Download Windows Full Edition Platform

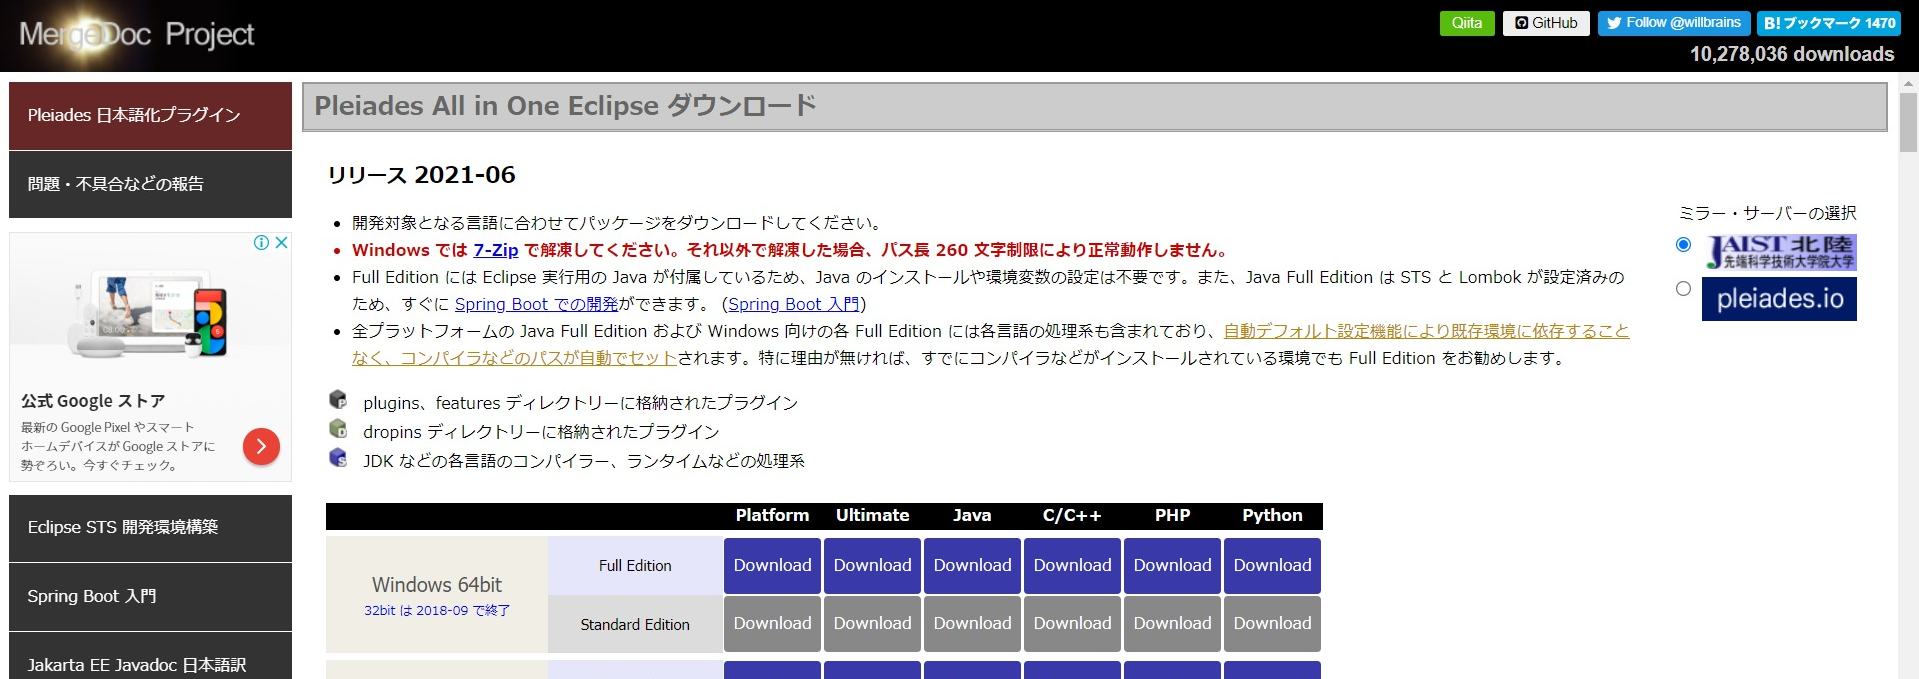pyautogui.click(x=772, y=566)
